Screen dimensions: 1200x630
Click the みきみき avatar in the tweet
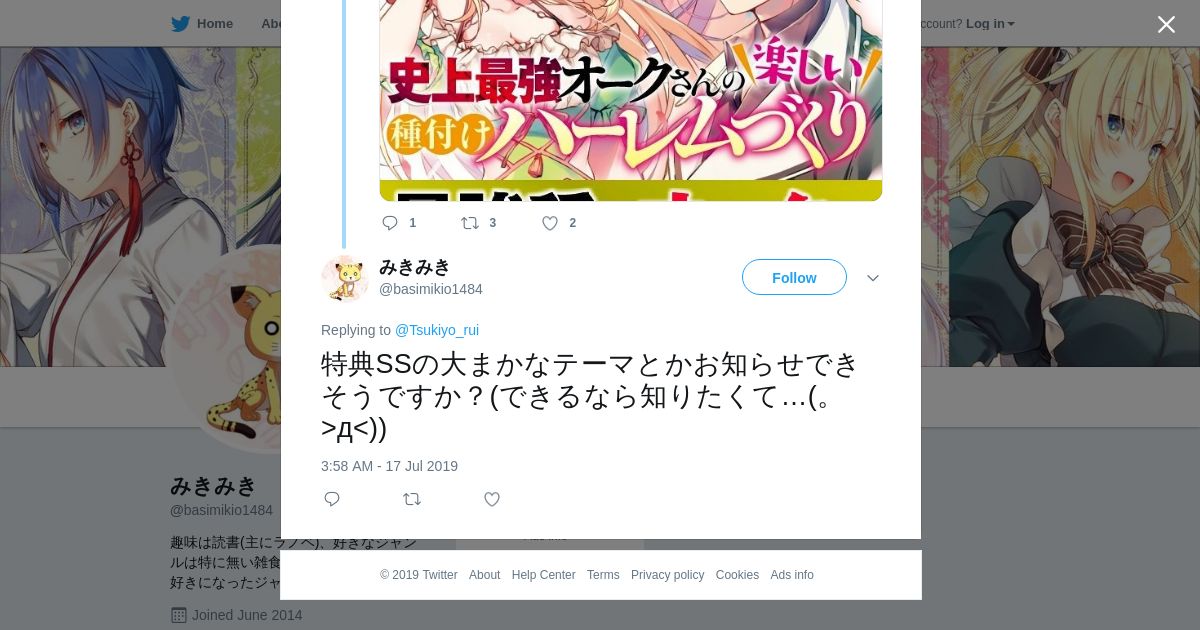345,278
